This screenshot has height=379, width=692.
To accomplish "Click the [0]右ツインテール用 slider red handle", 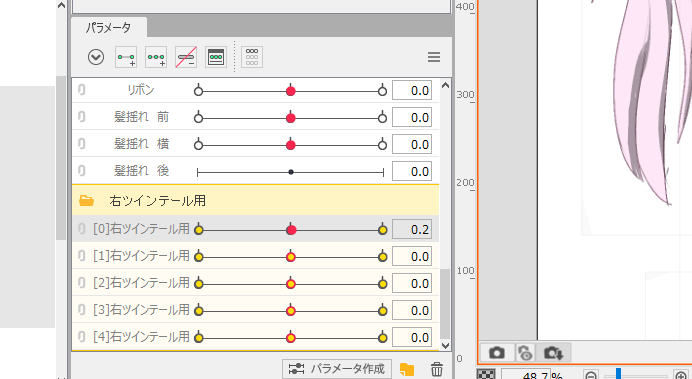I will (x=291, y=229).
